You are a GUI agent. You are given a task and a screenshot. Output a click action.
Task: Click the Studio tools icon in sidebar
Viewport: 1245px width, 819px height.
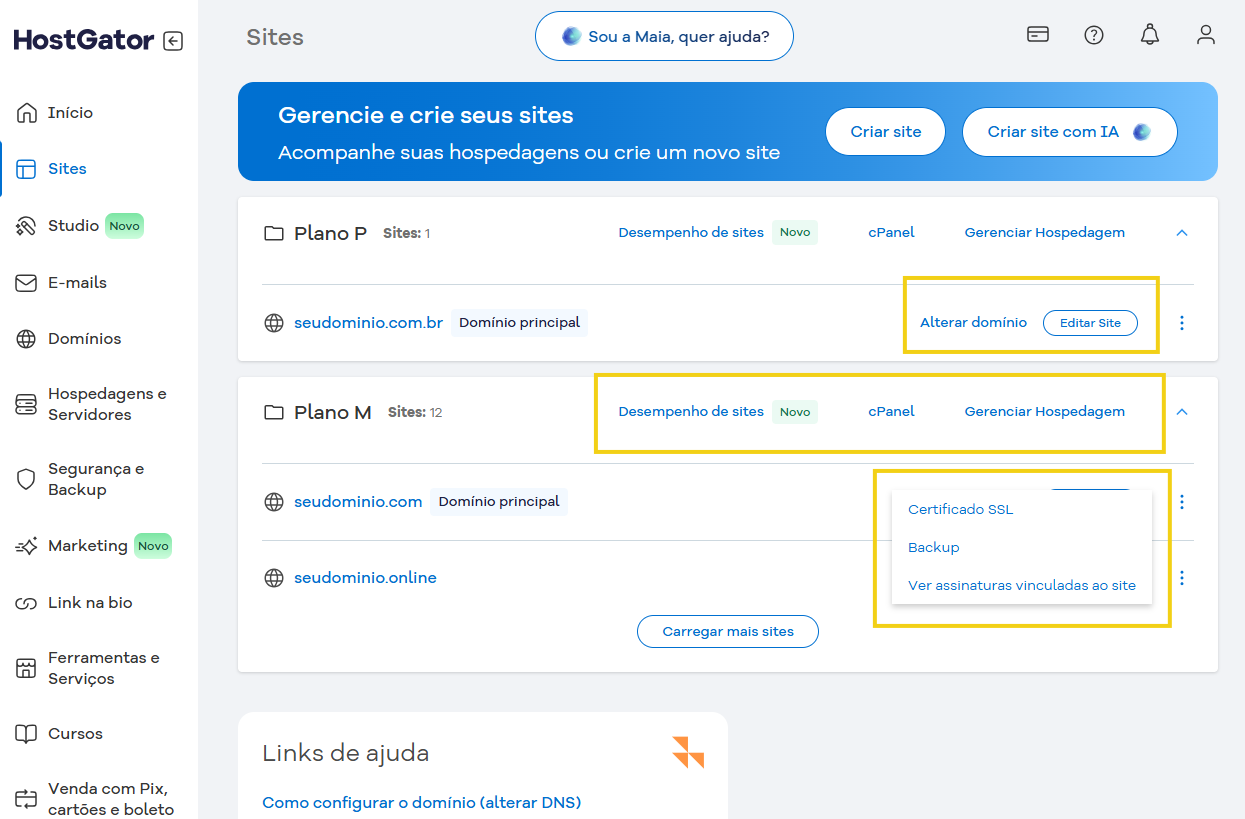click(x=27, y=226)
